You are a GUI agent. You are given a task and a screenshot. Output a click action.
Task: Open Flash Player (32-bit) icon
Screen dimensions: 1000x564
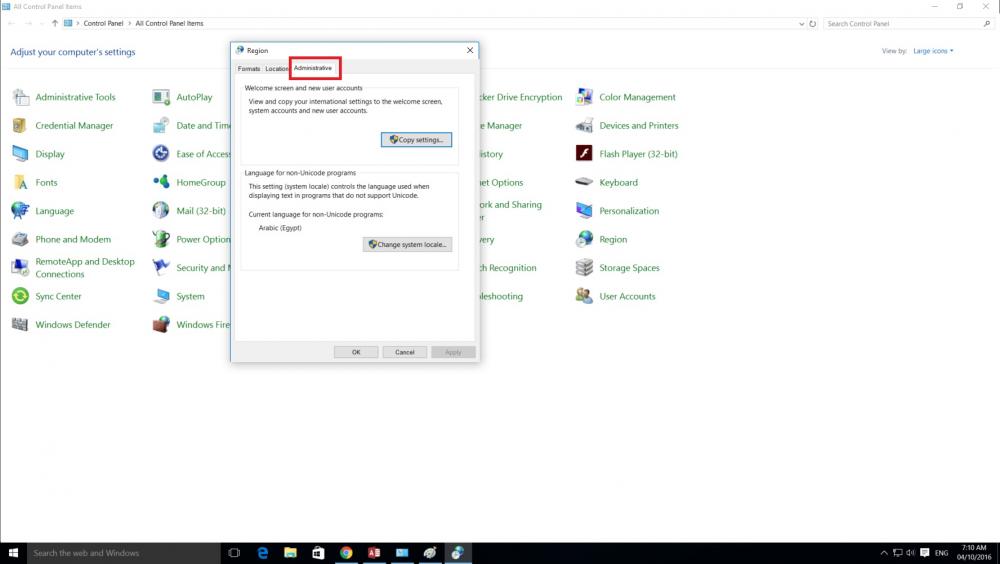(584, 154)
